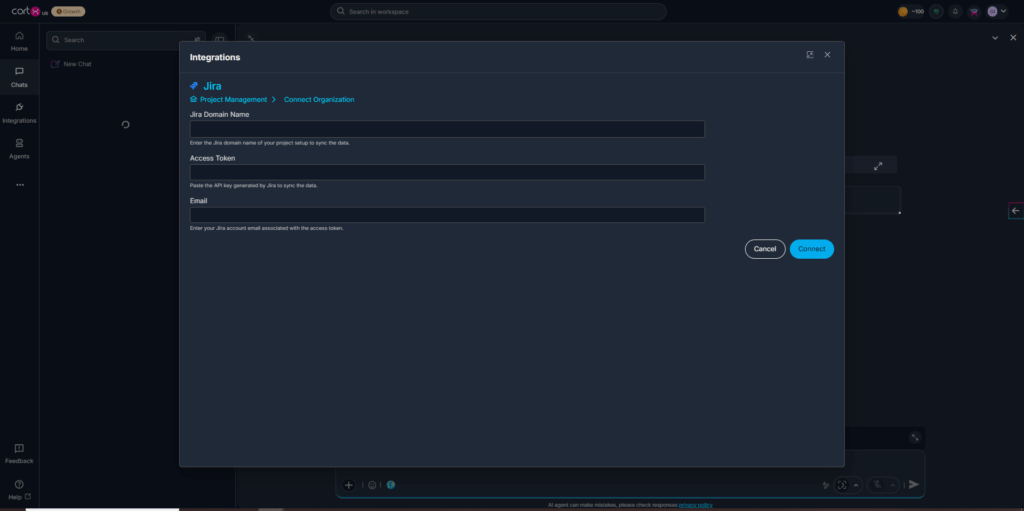1024x511 pixels.
Task: Add attachment with plus button
Action: pyautogui.click(x=349, y=485)
